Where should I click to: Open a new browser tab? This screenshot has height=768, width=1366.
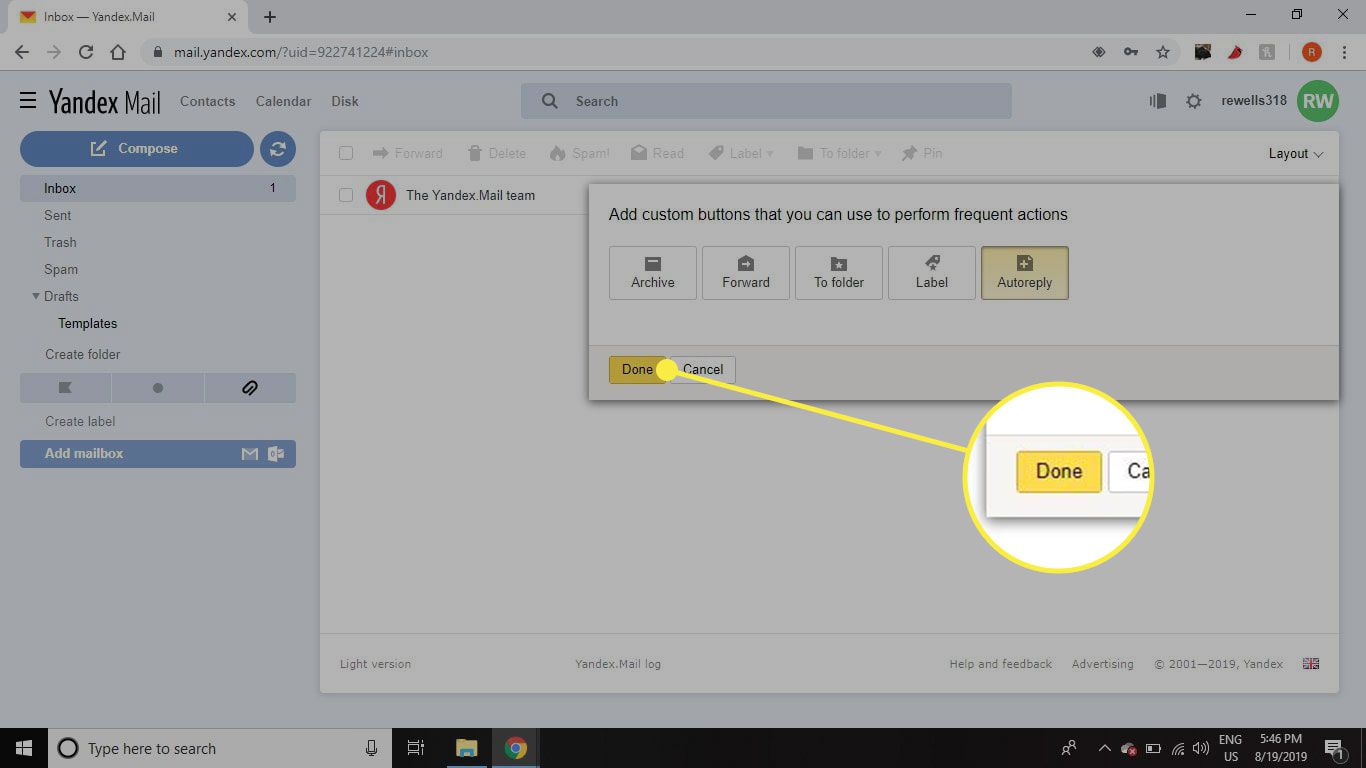click(x=270, y=17)
